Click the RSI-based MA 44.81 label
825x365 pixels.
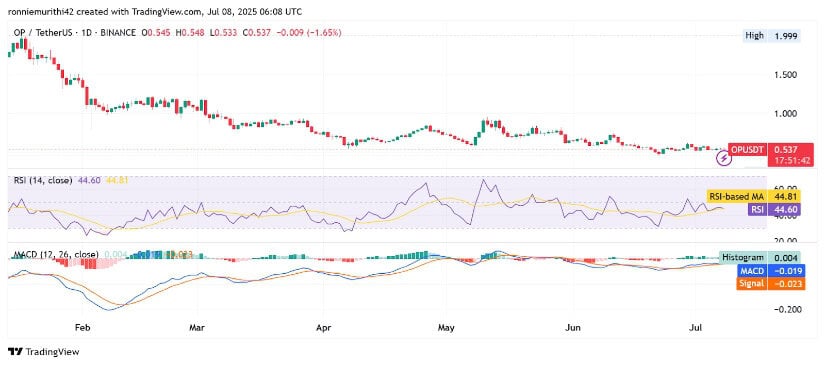click(753, 196)
